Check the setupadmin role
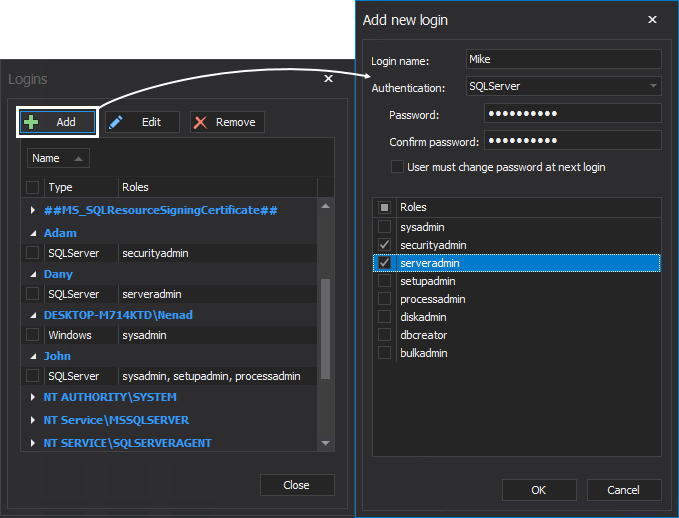Screen dimensions: 679x518 click(384, 281)
